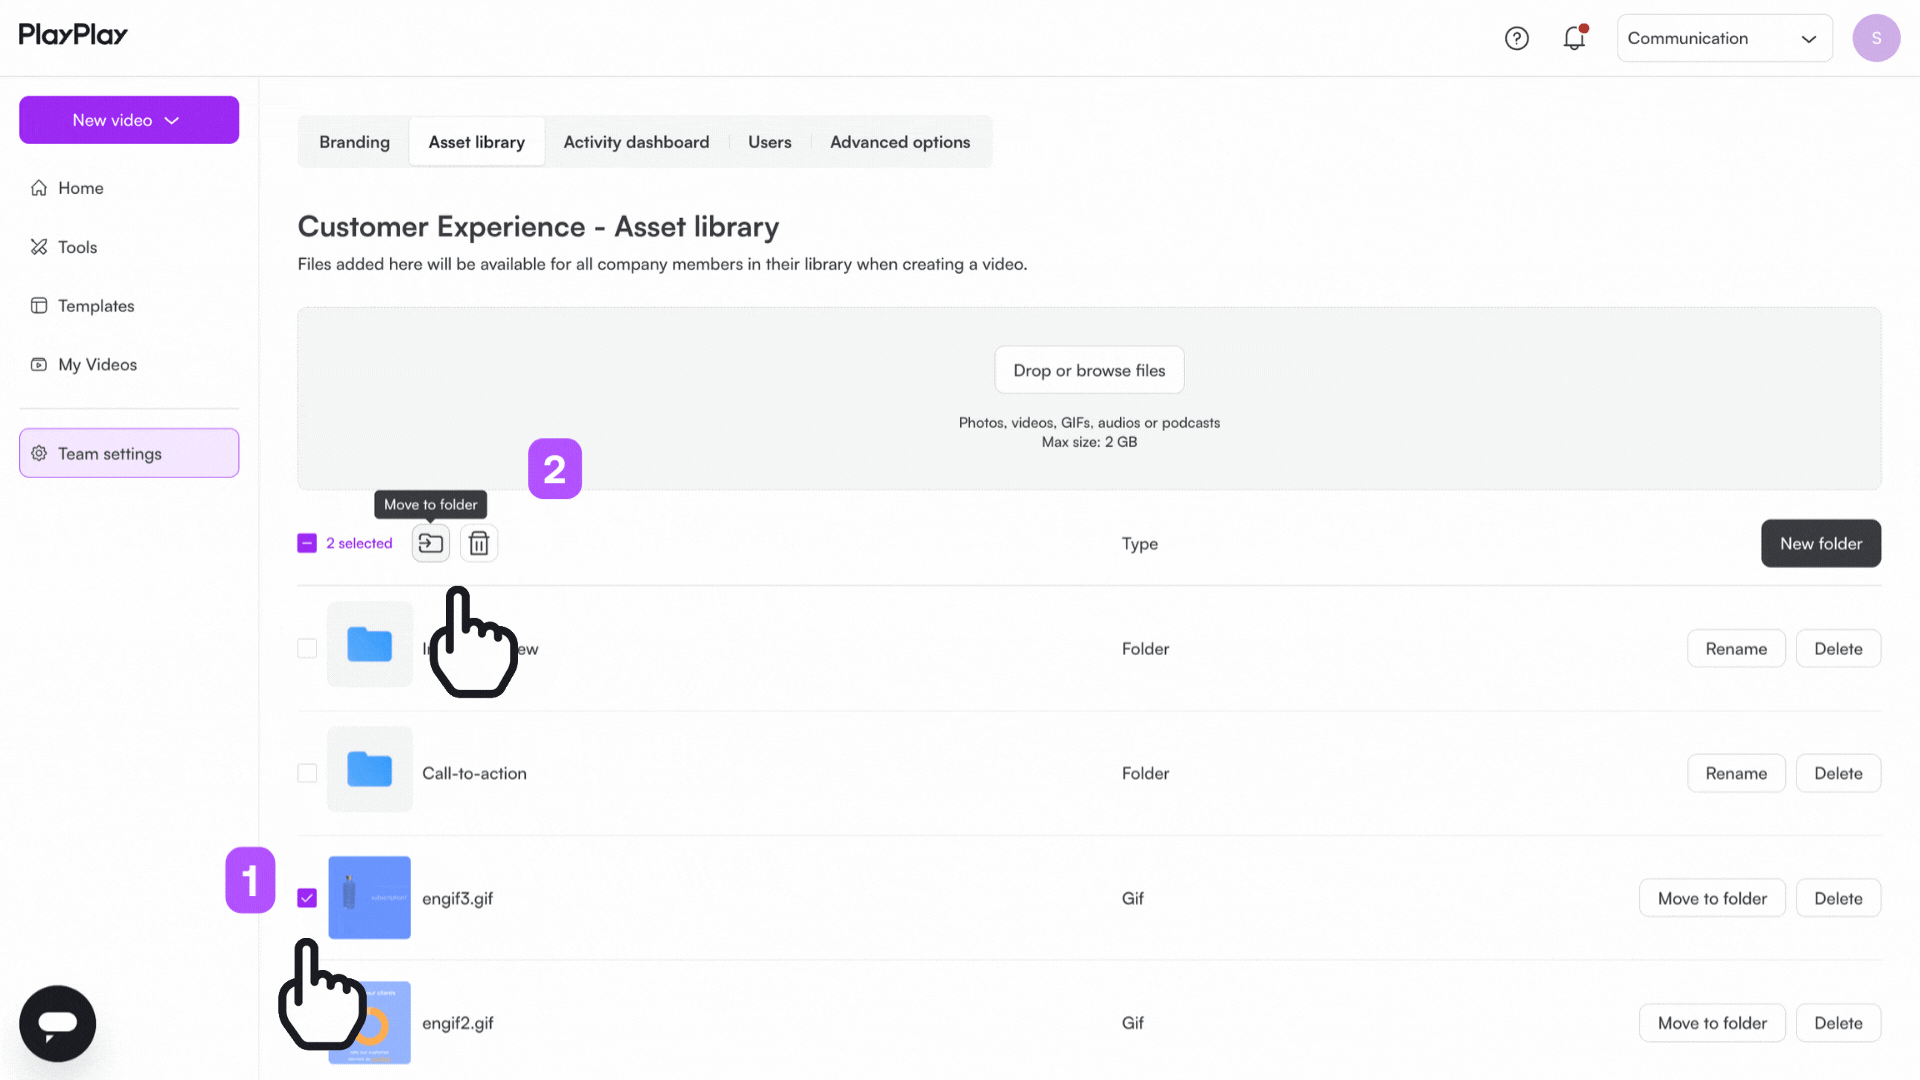This screenshot has height=1080, width=1920.
Task: Open the chat support bubble icon
Action: tap(58, 1023)
